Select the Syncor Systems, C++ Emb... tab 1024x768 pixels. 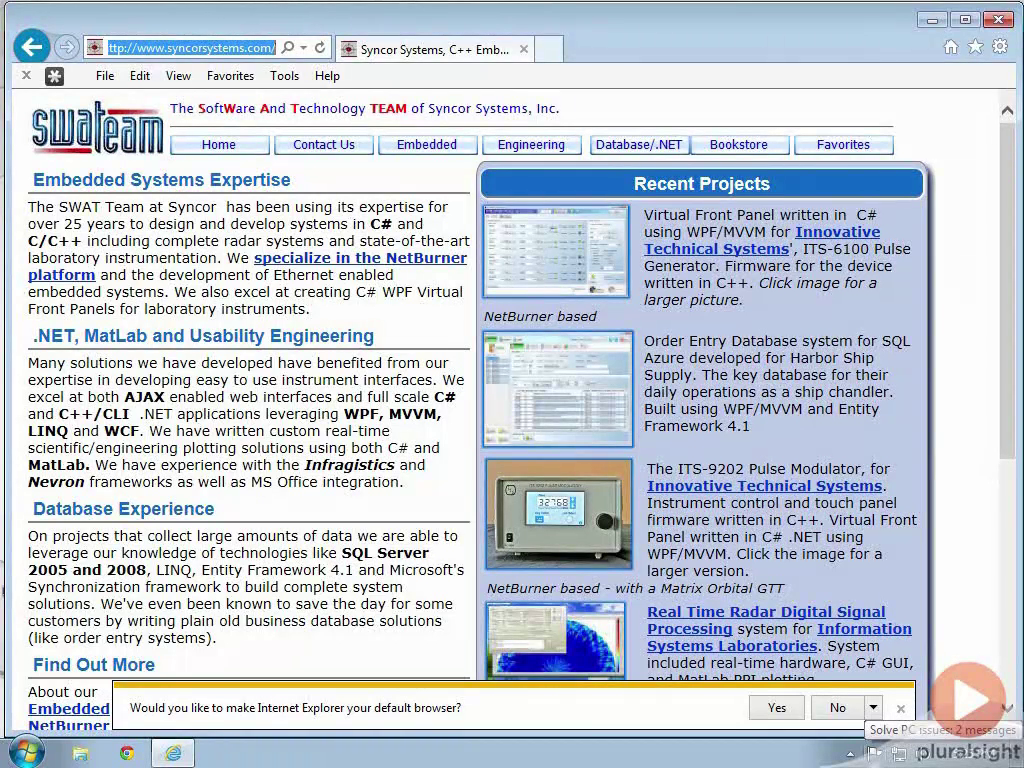(x=434, y=49)
